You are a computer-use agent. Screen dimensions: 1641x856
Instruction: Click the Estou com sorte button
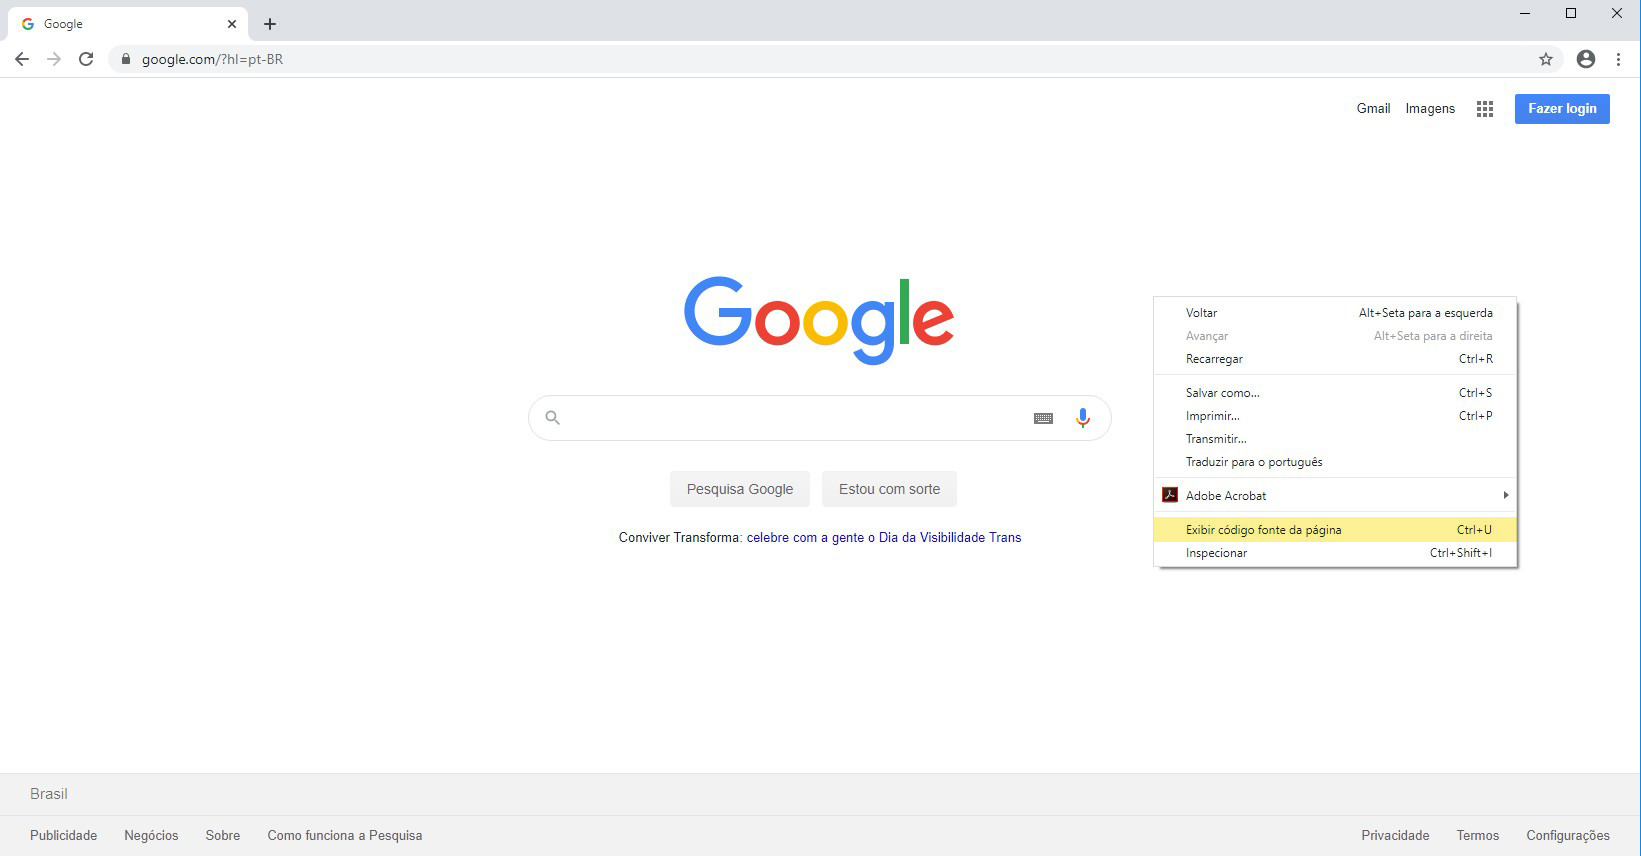(889, 489)
